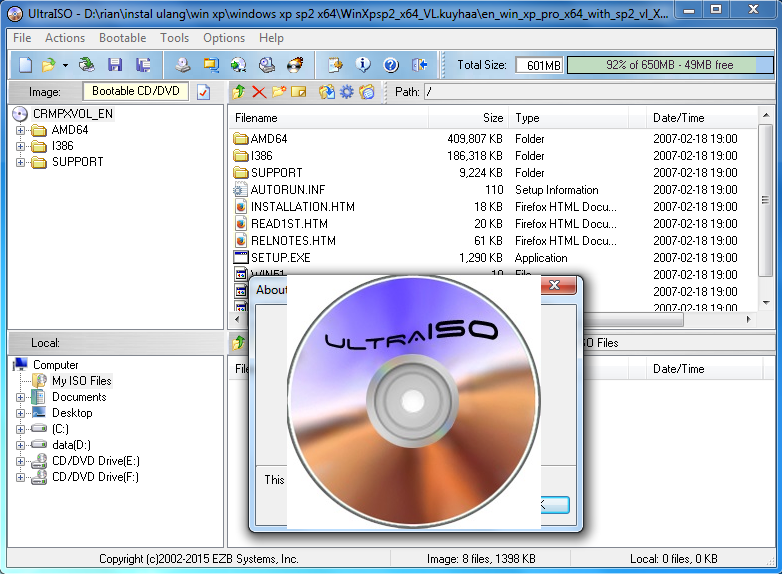782x574 pixels.
Task: Click the Save floppy disk icon
Action: [x=115, y=65]
